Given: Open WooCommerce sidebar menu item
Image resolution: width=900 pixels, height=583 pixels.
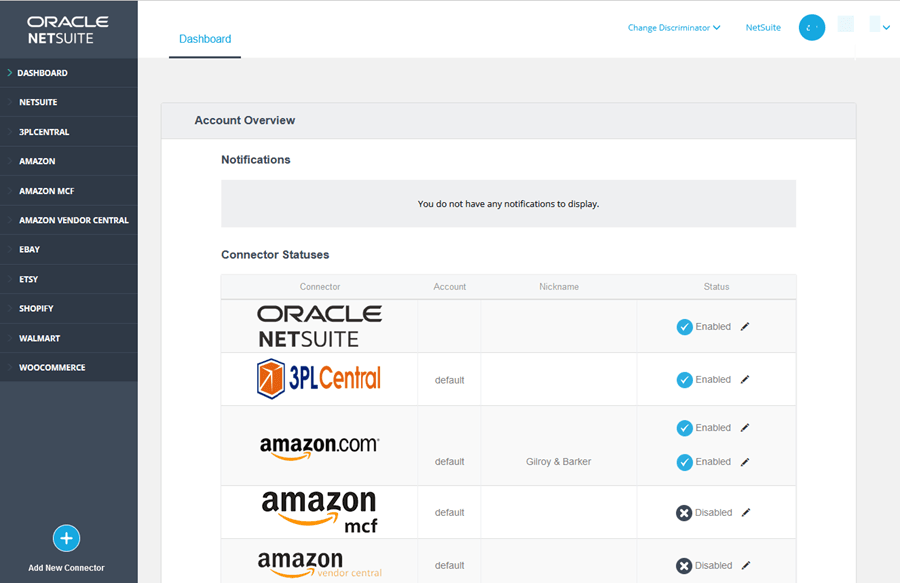Looking at the screenshot, I should (x=69, y=368).
